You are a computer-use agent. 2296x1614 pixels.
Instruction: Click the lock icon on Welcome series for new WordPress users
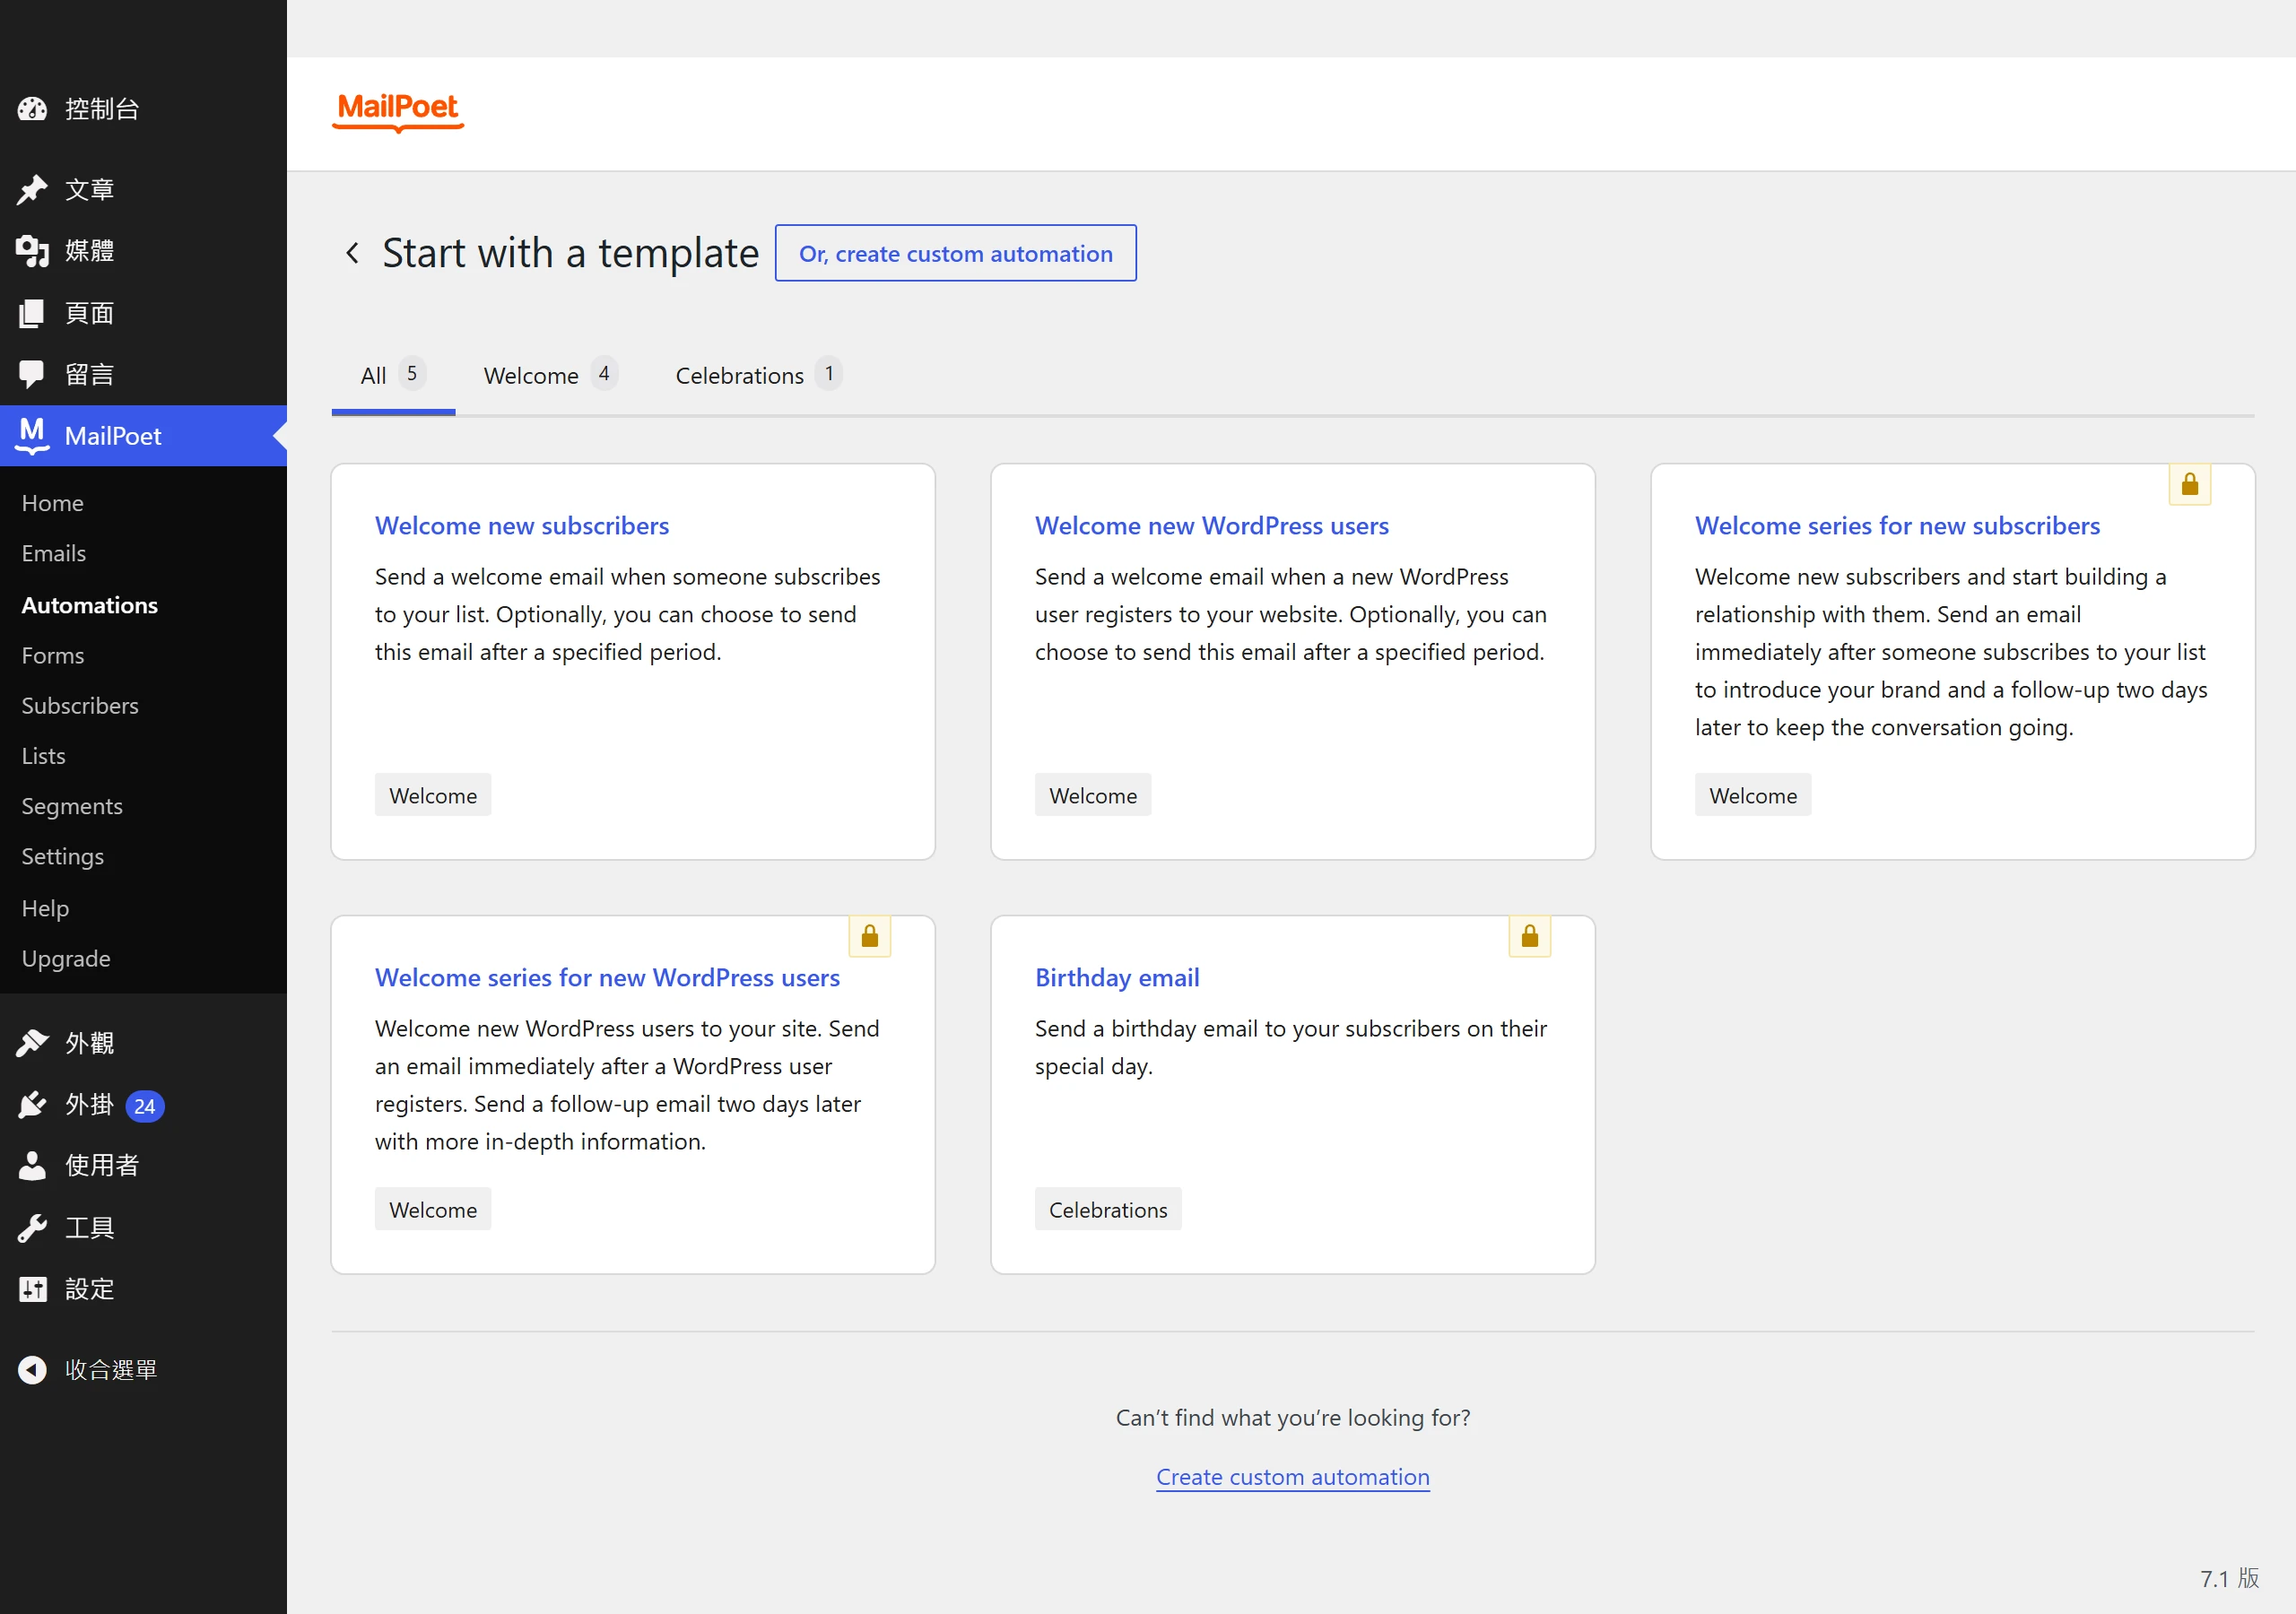[869, 937]
